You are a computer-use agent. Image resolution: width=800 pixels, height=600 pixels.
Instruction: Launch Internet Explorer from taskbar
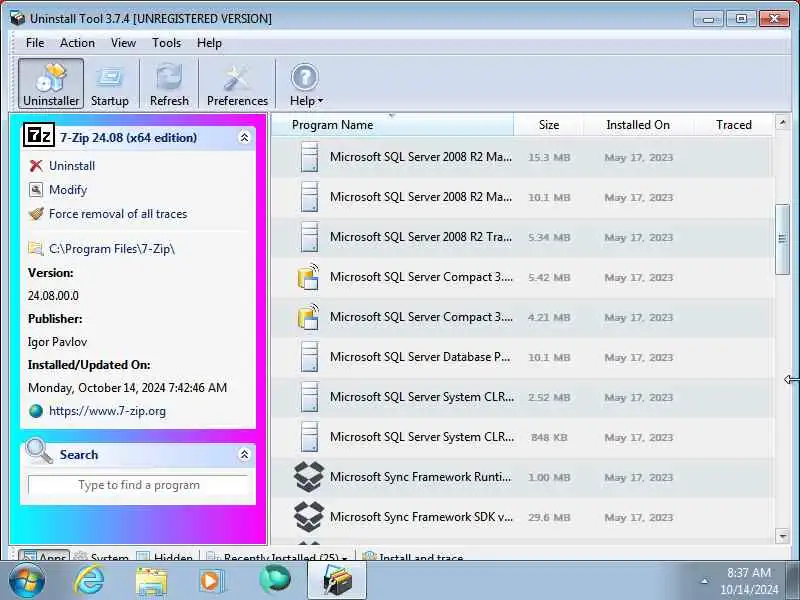[x=90, y=581]
